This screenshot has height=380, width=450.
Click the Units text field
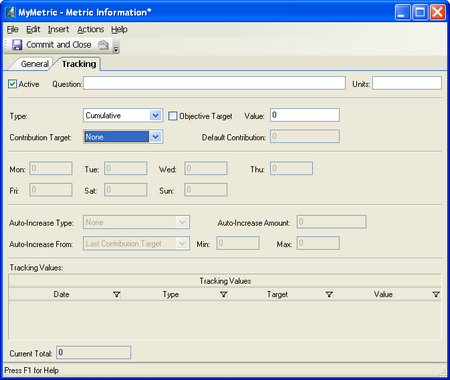click(407, 83)
